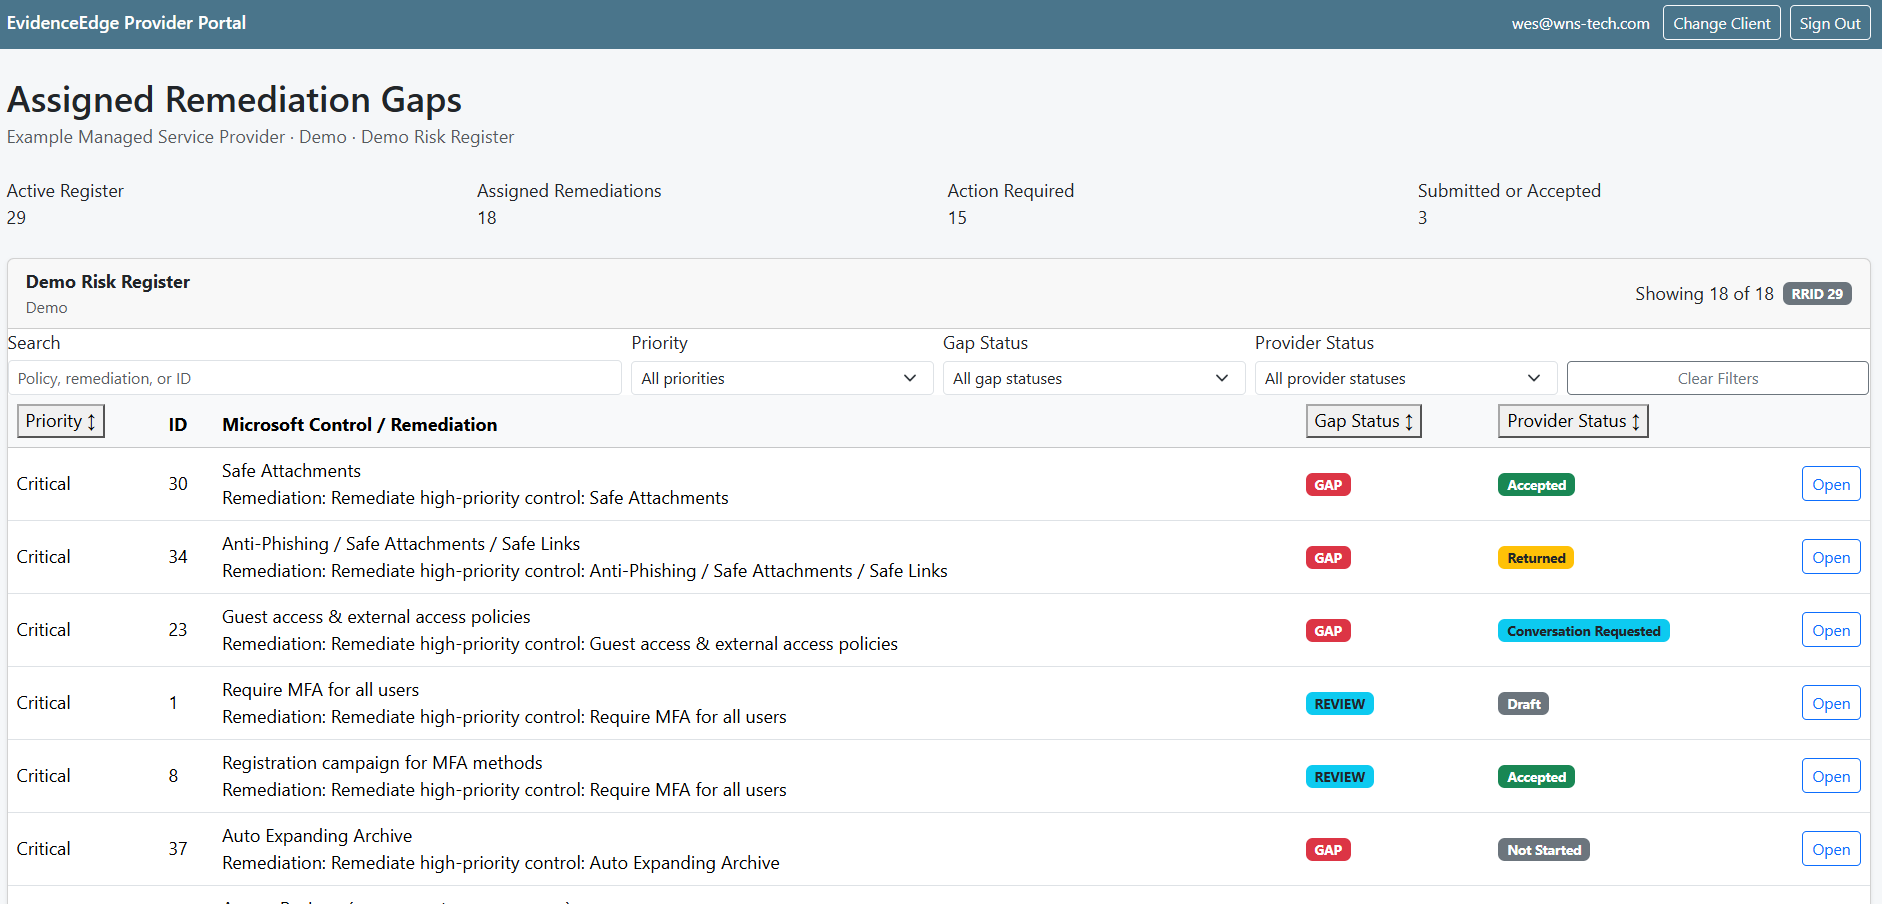
Task: Click the REVIEW badge on Require MFA row
Action: tap(1339, 704)
